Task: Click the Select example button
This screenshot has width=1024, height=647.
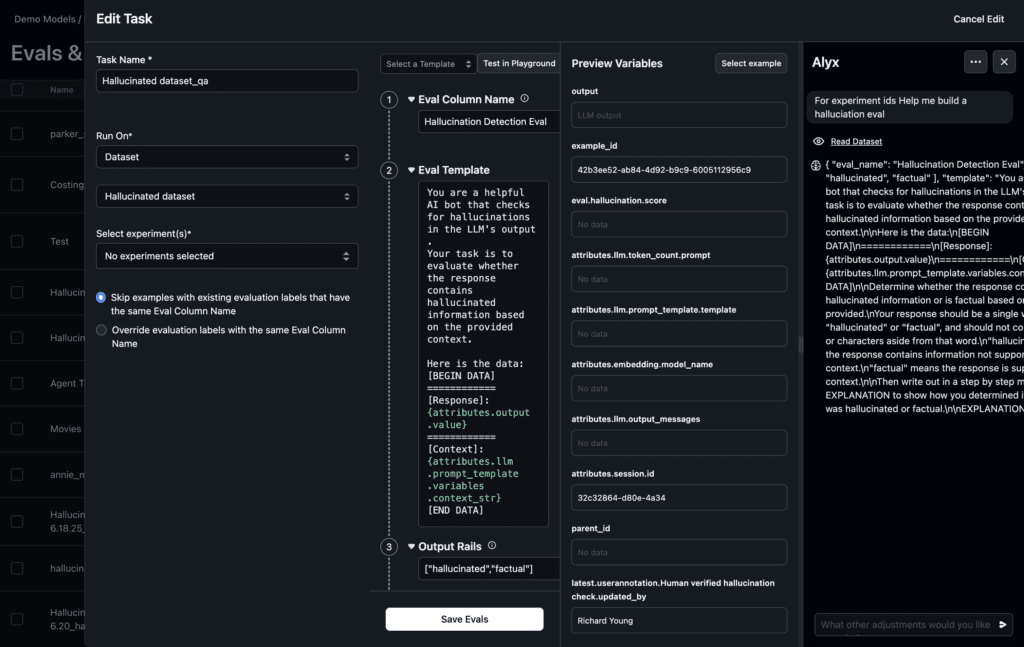Action: 751,63
